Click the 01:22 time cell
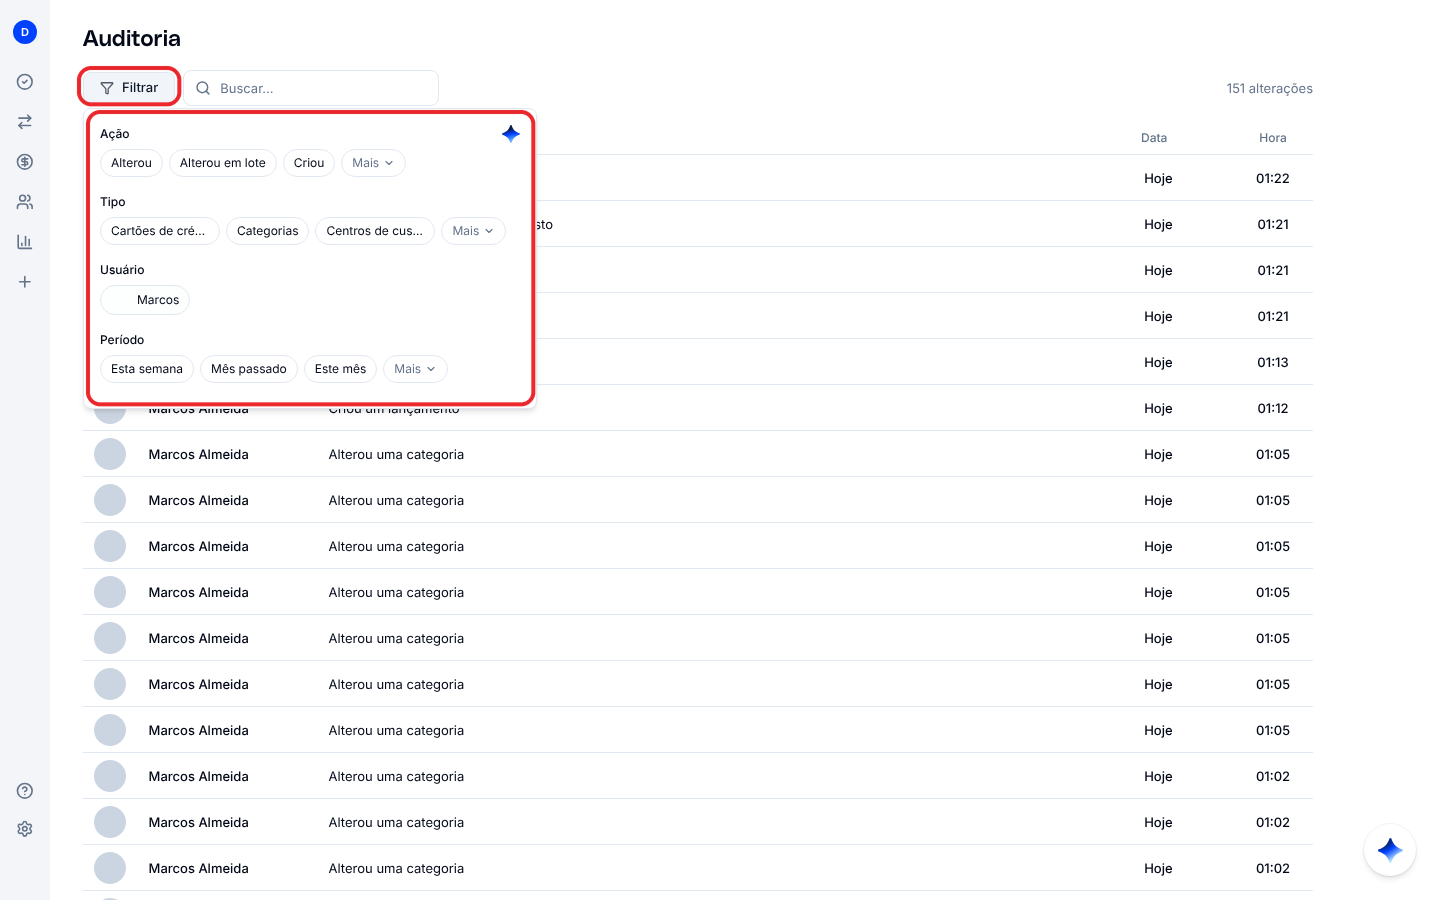This screenshot has height=900, width=1440. [x=1273, y=179]
